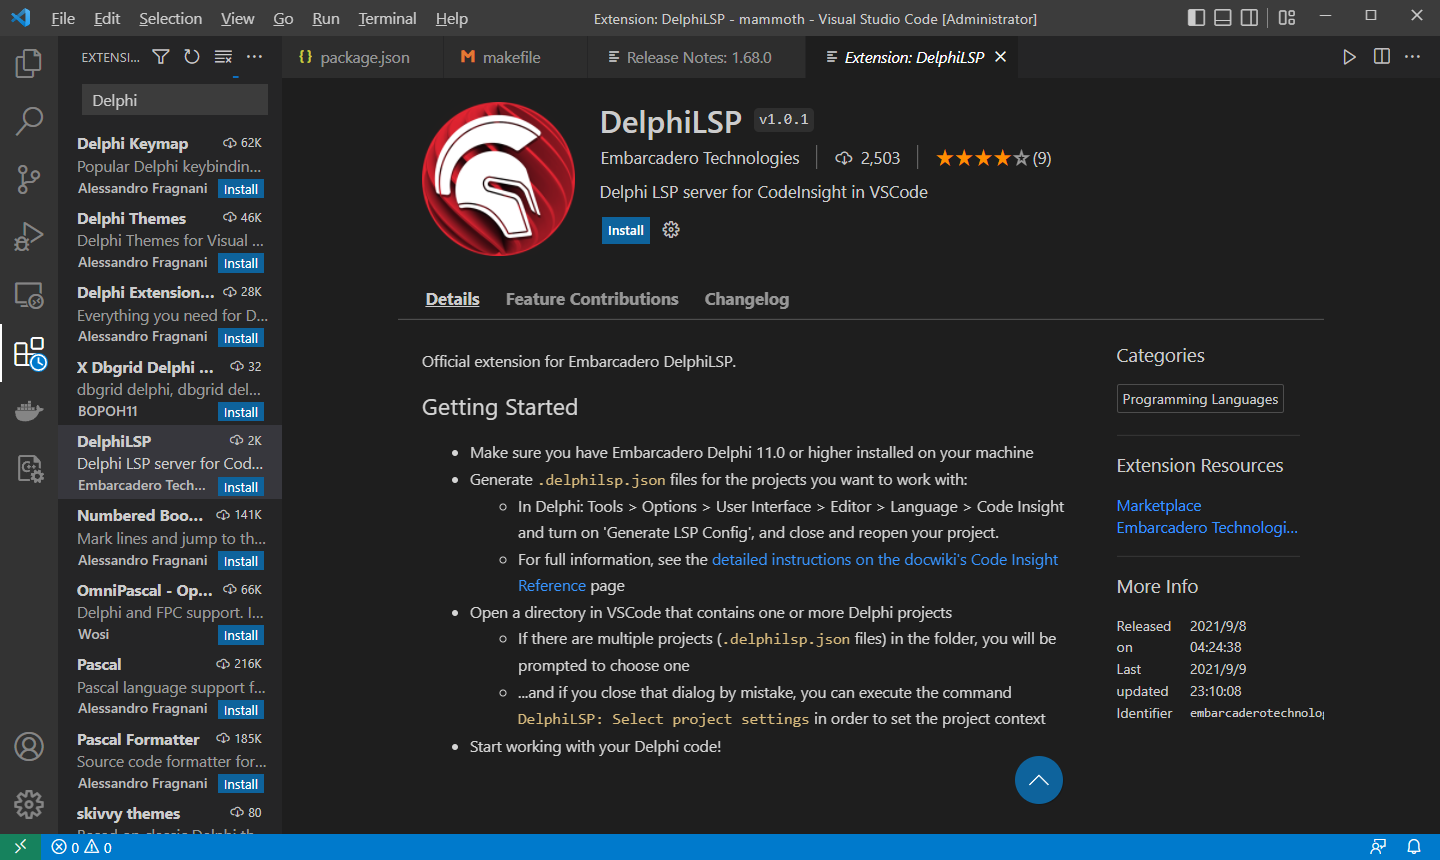Click the extension star rating

993,158
